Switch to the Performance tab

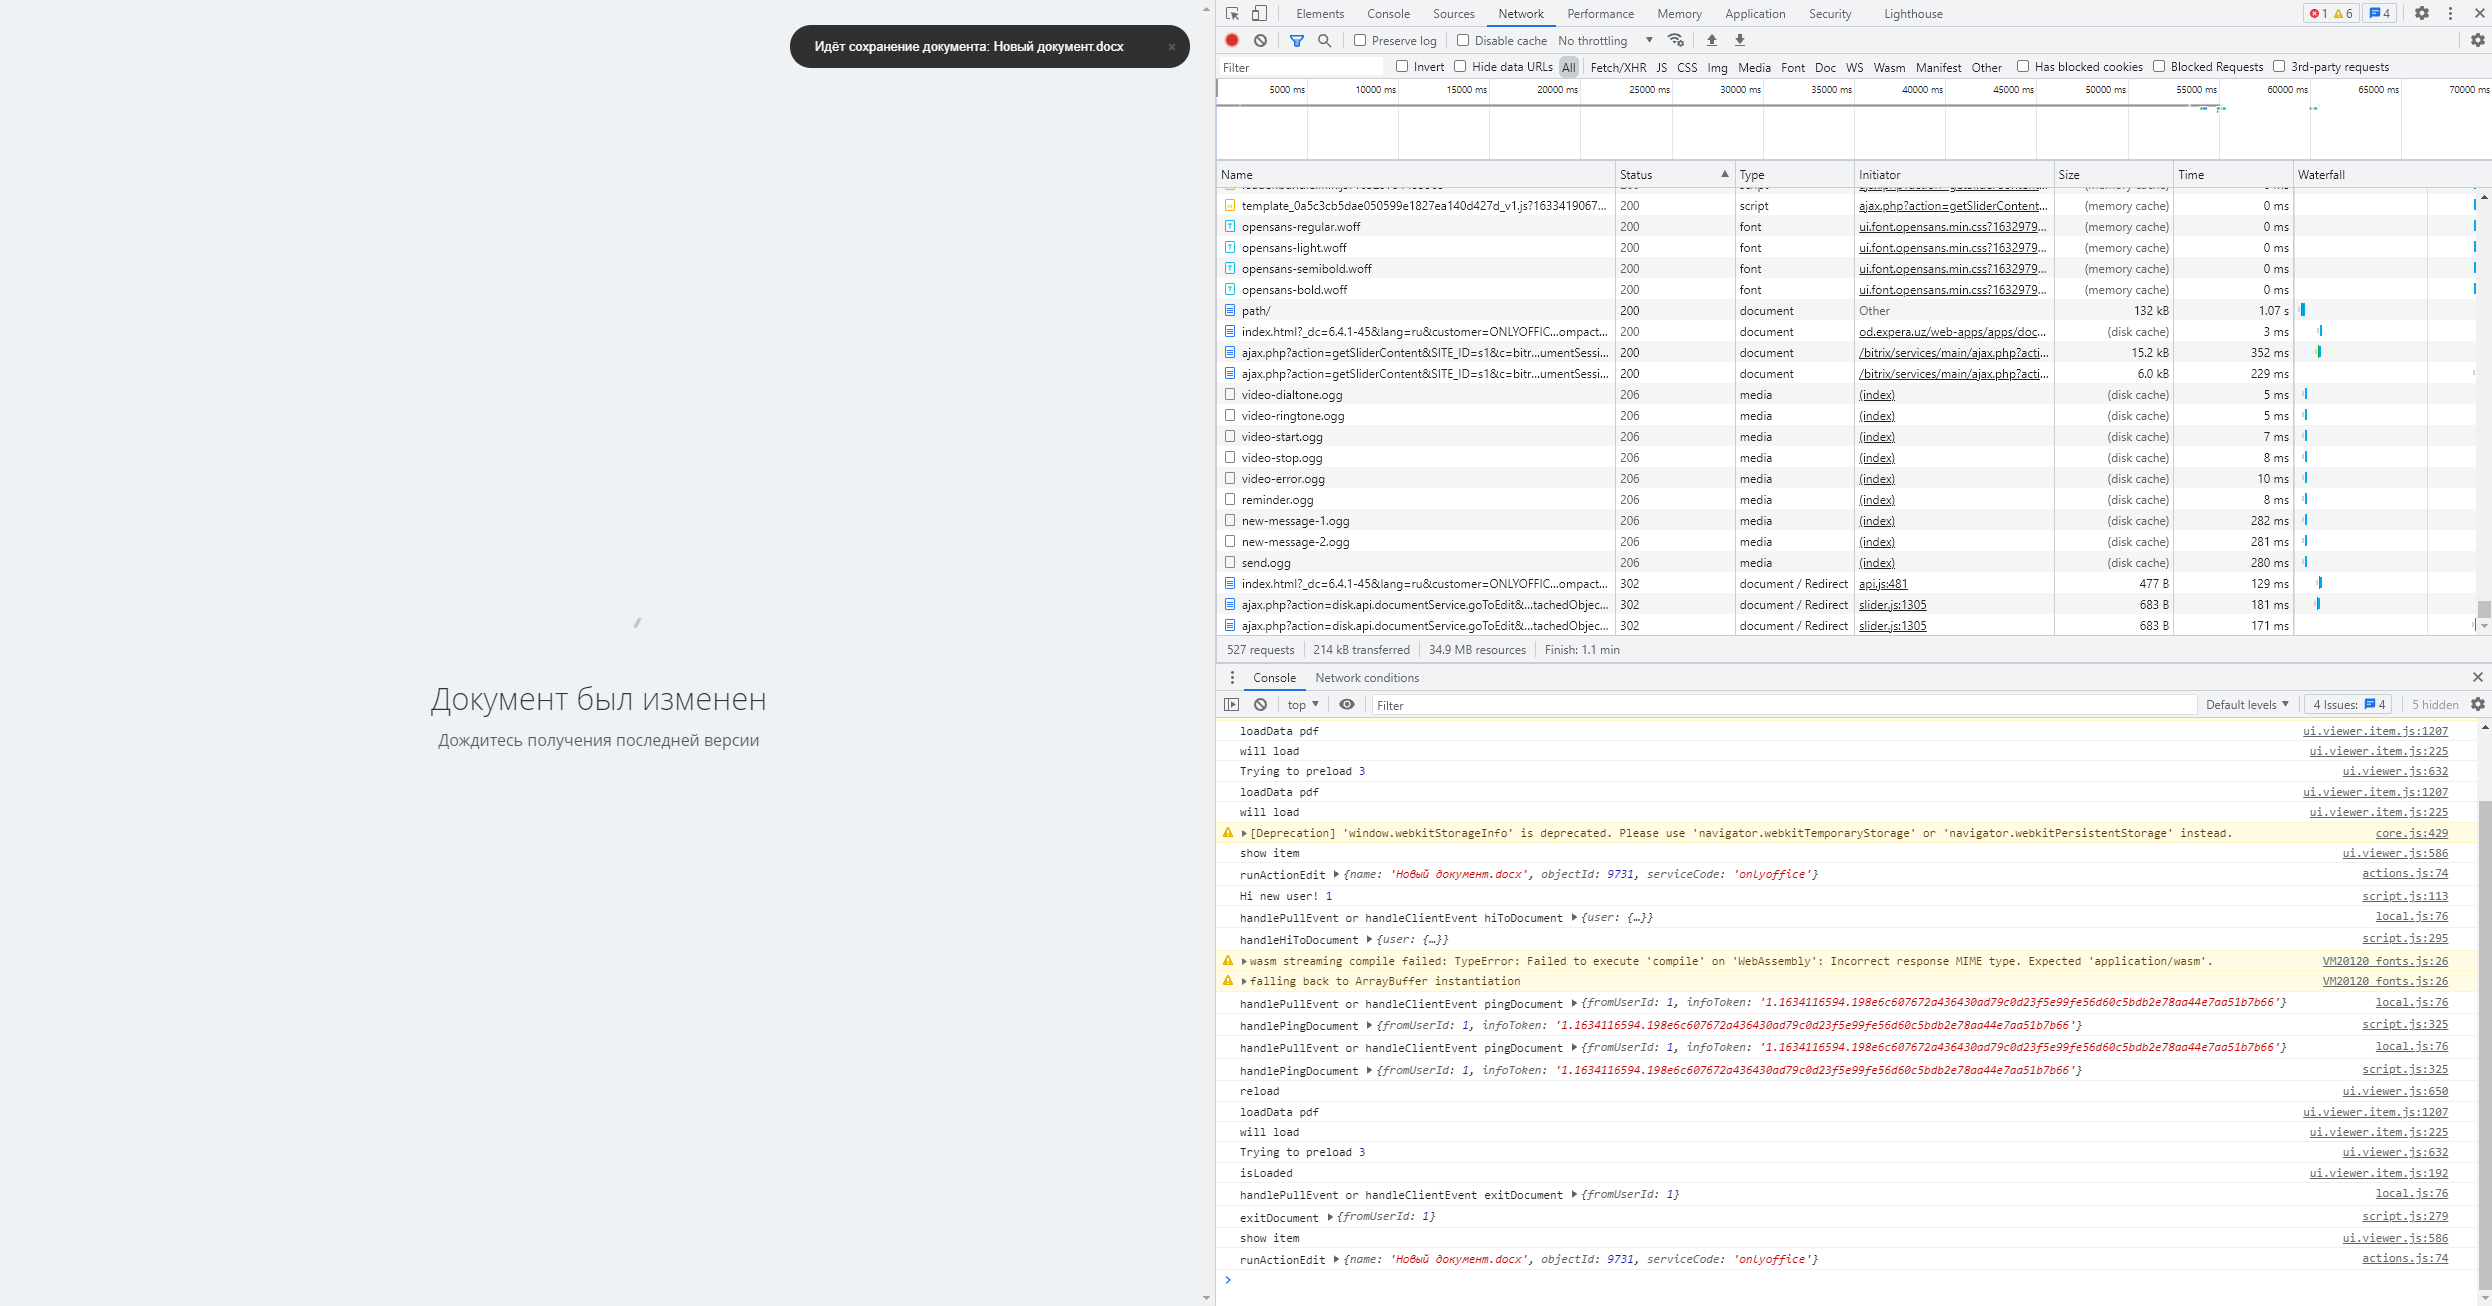[1600, 14]
